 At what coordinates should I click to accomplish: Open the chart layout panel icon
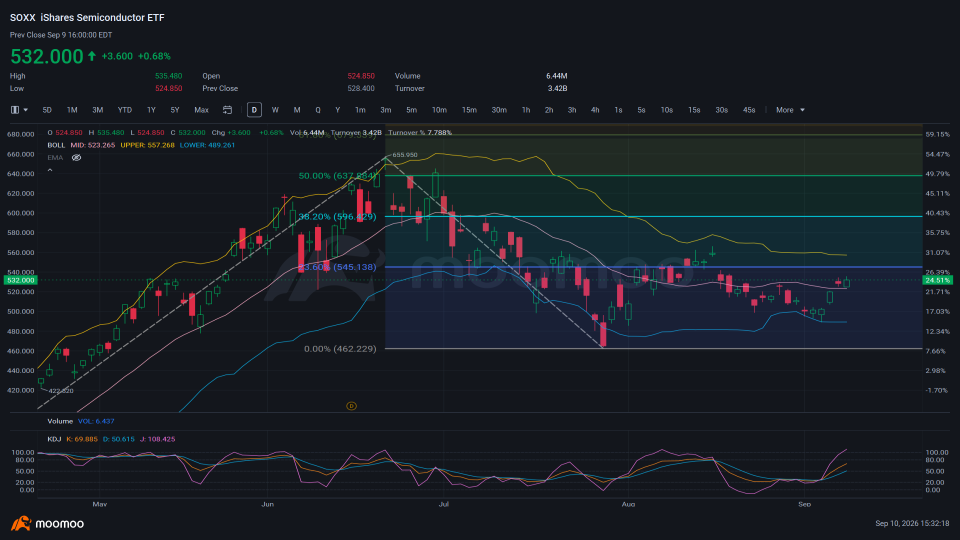[x=15, y=110]
